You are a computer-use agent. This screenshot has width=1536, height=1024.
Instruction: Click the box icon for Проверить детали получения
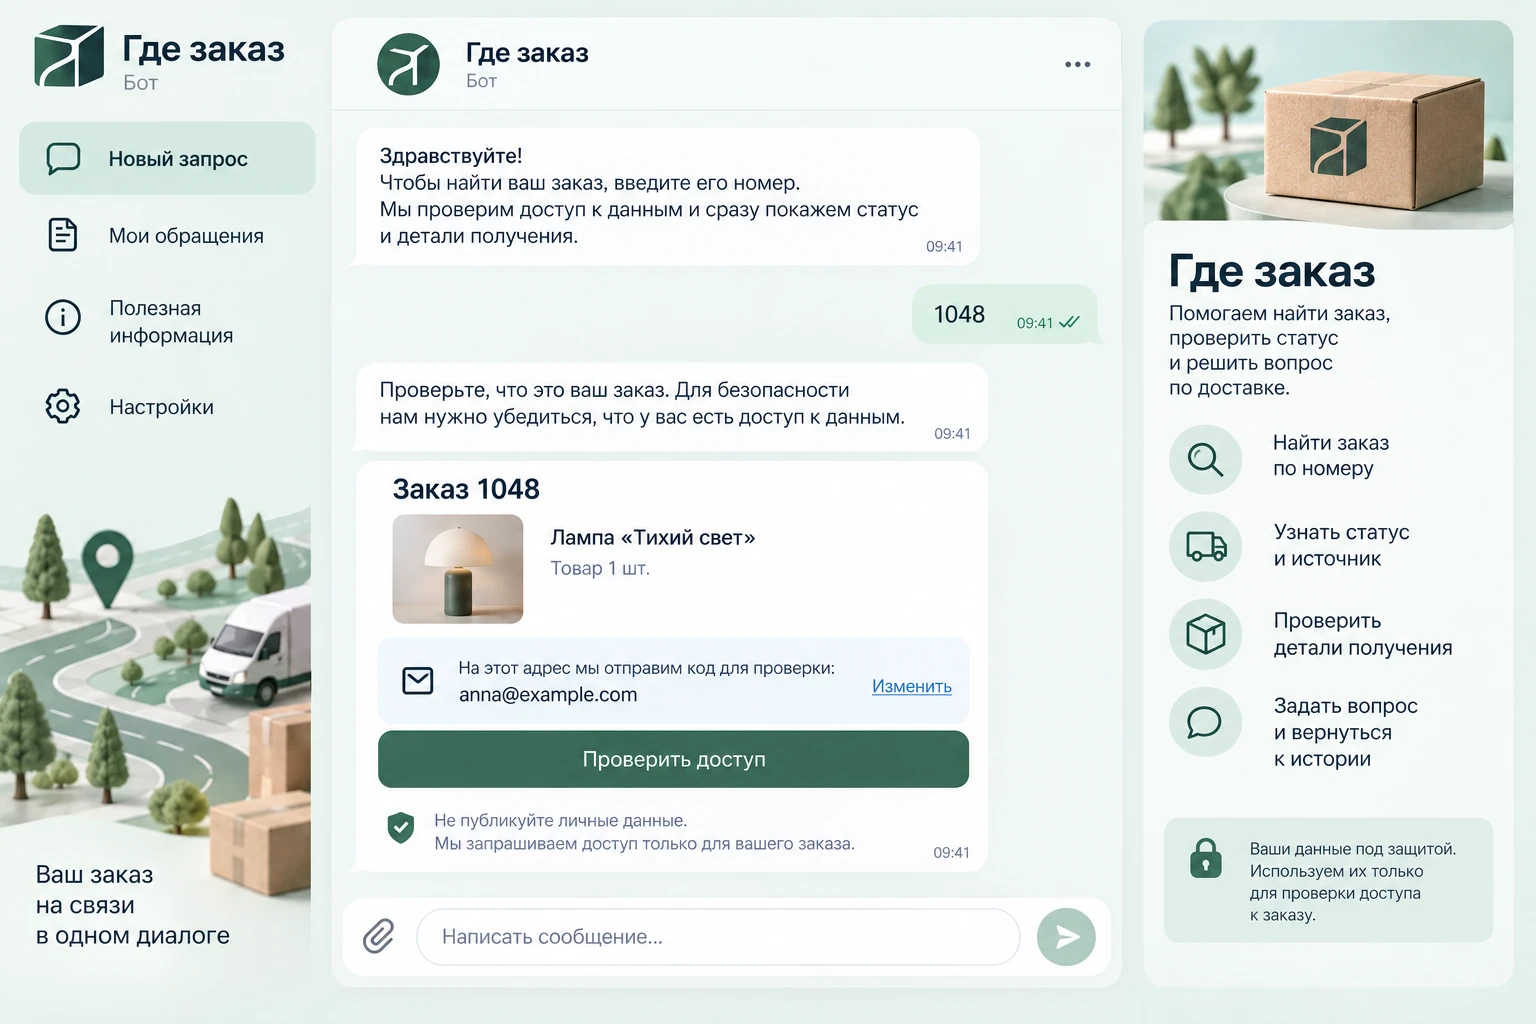pyautogui.click(x=1205, y=634)
